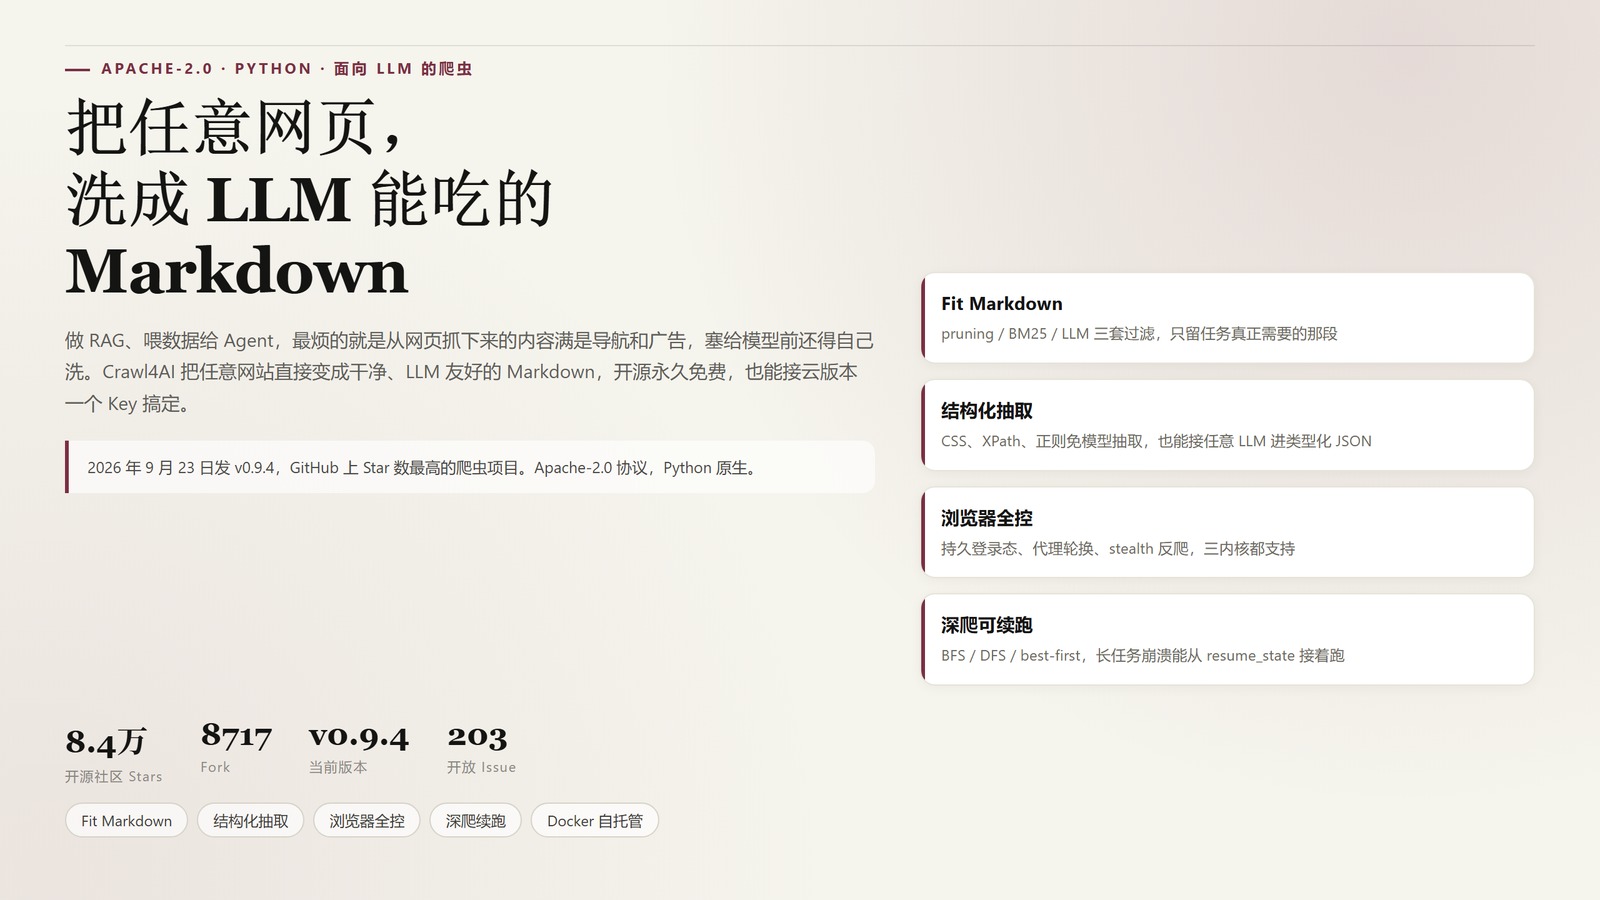Open the Fit Markdown feature card

(x=1227, y=318)
